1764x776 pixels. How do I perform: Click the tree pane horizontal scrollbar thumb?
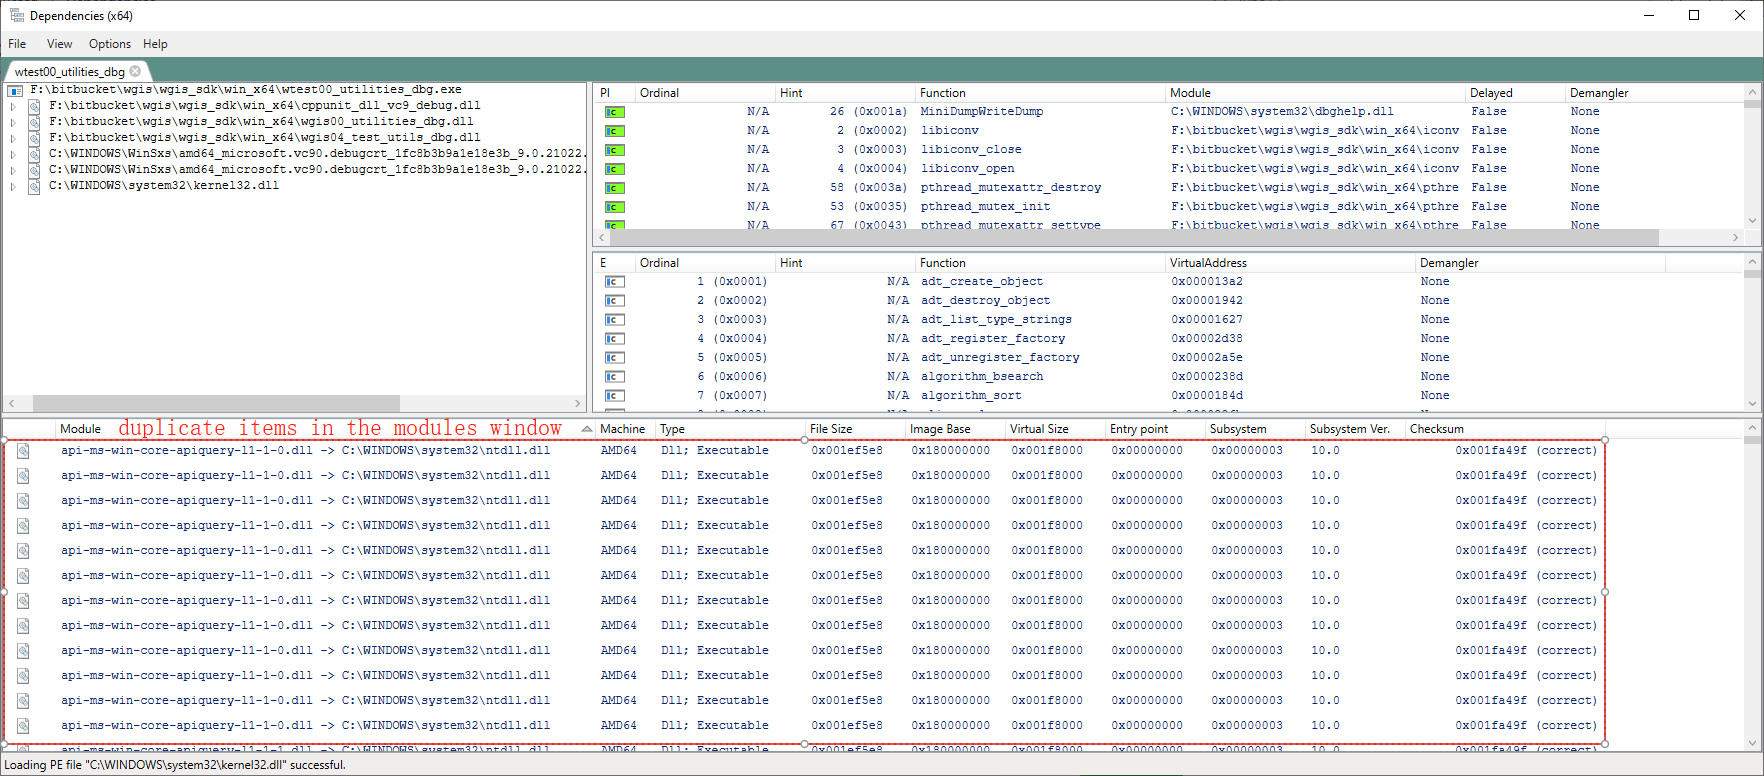pyautogui.click(x=216, y=403)
